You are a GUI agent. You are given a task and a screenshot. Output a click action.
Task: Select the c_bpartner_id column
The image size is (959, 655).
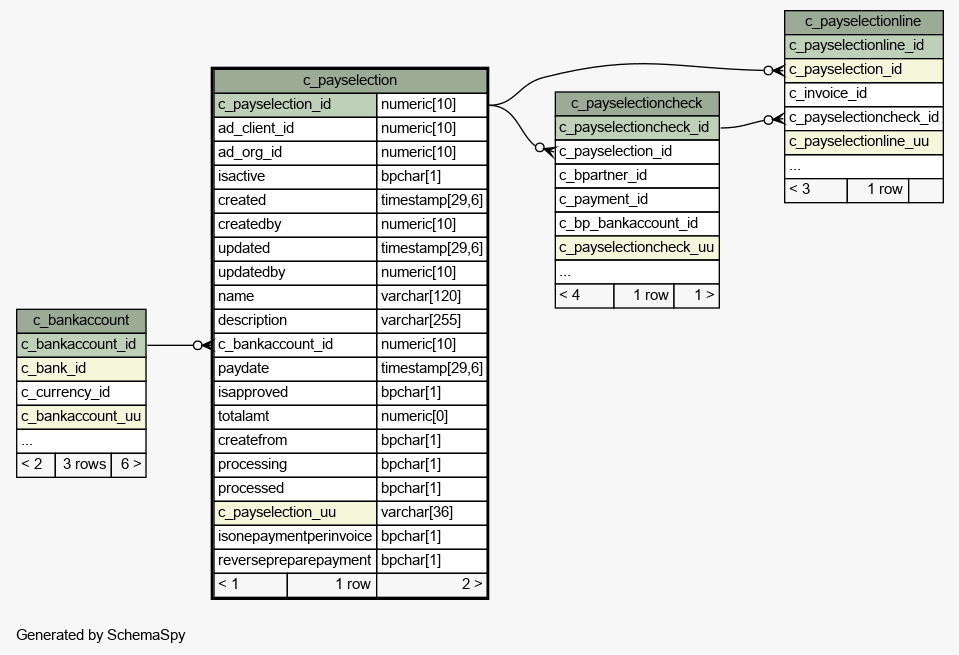[x=637, y=176]
